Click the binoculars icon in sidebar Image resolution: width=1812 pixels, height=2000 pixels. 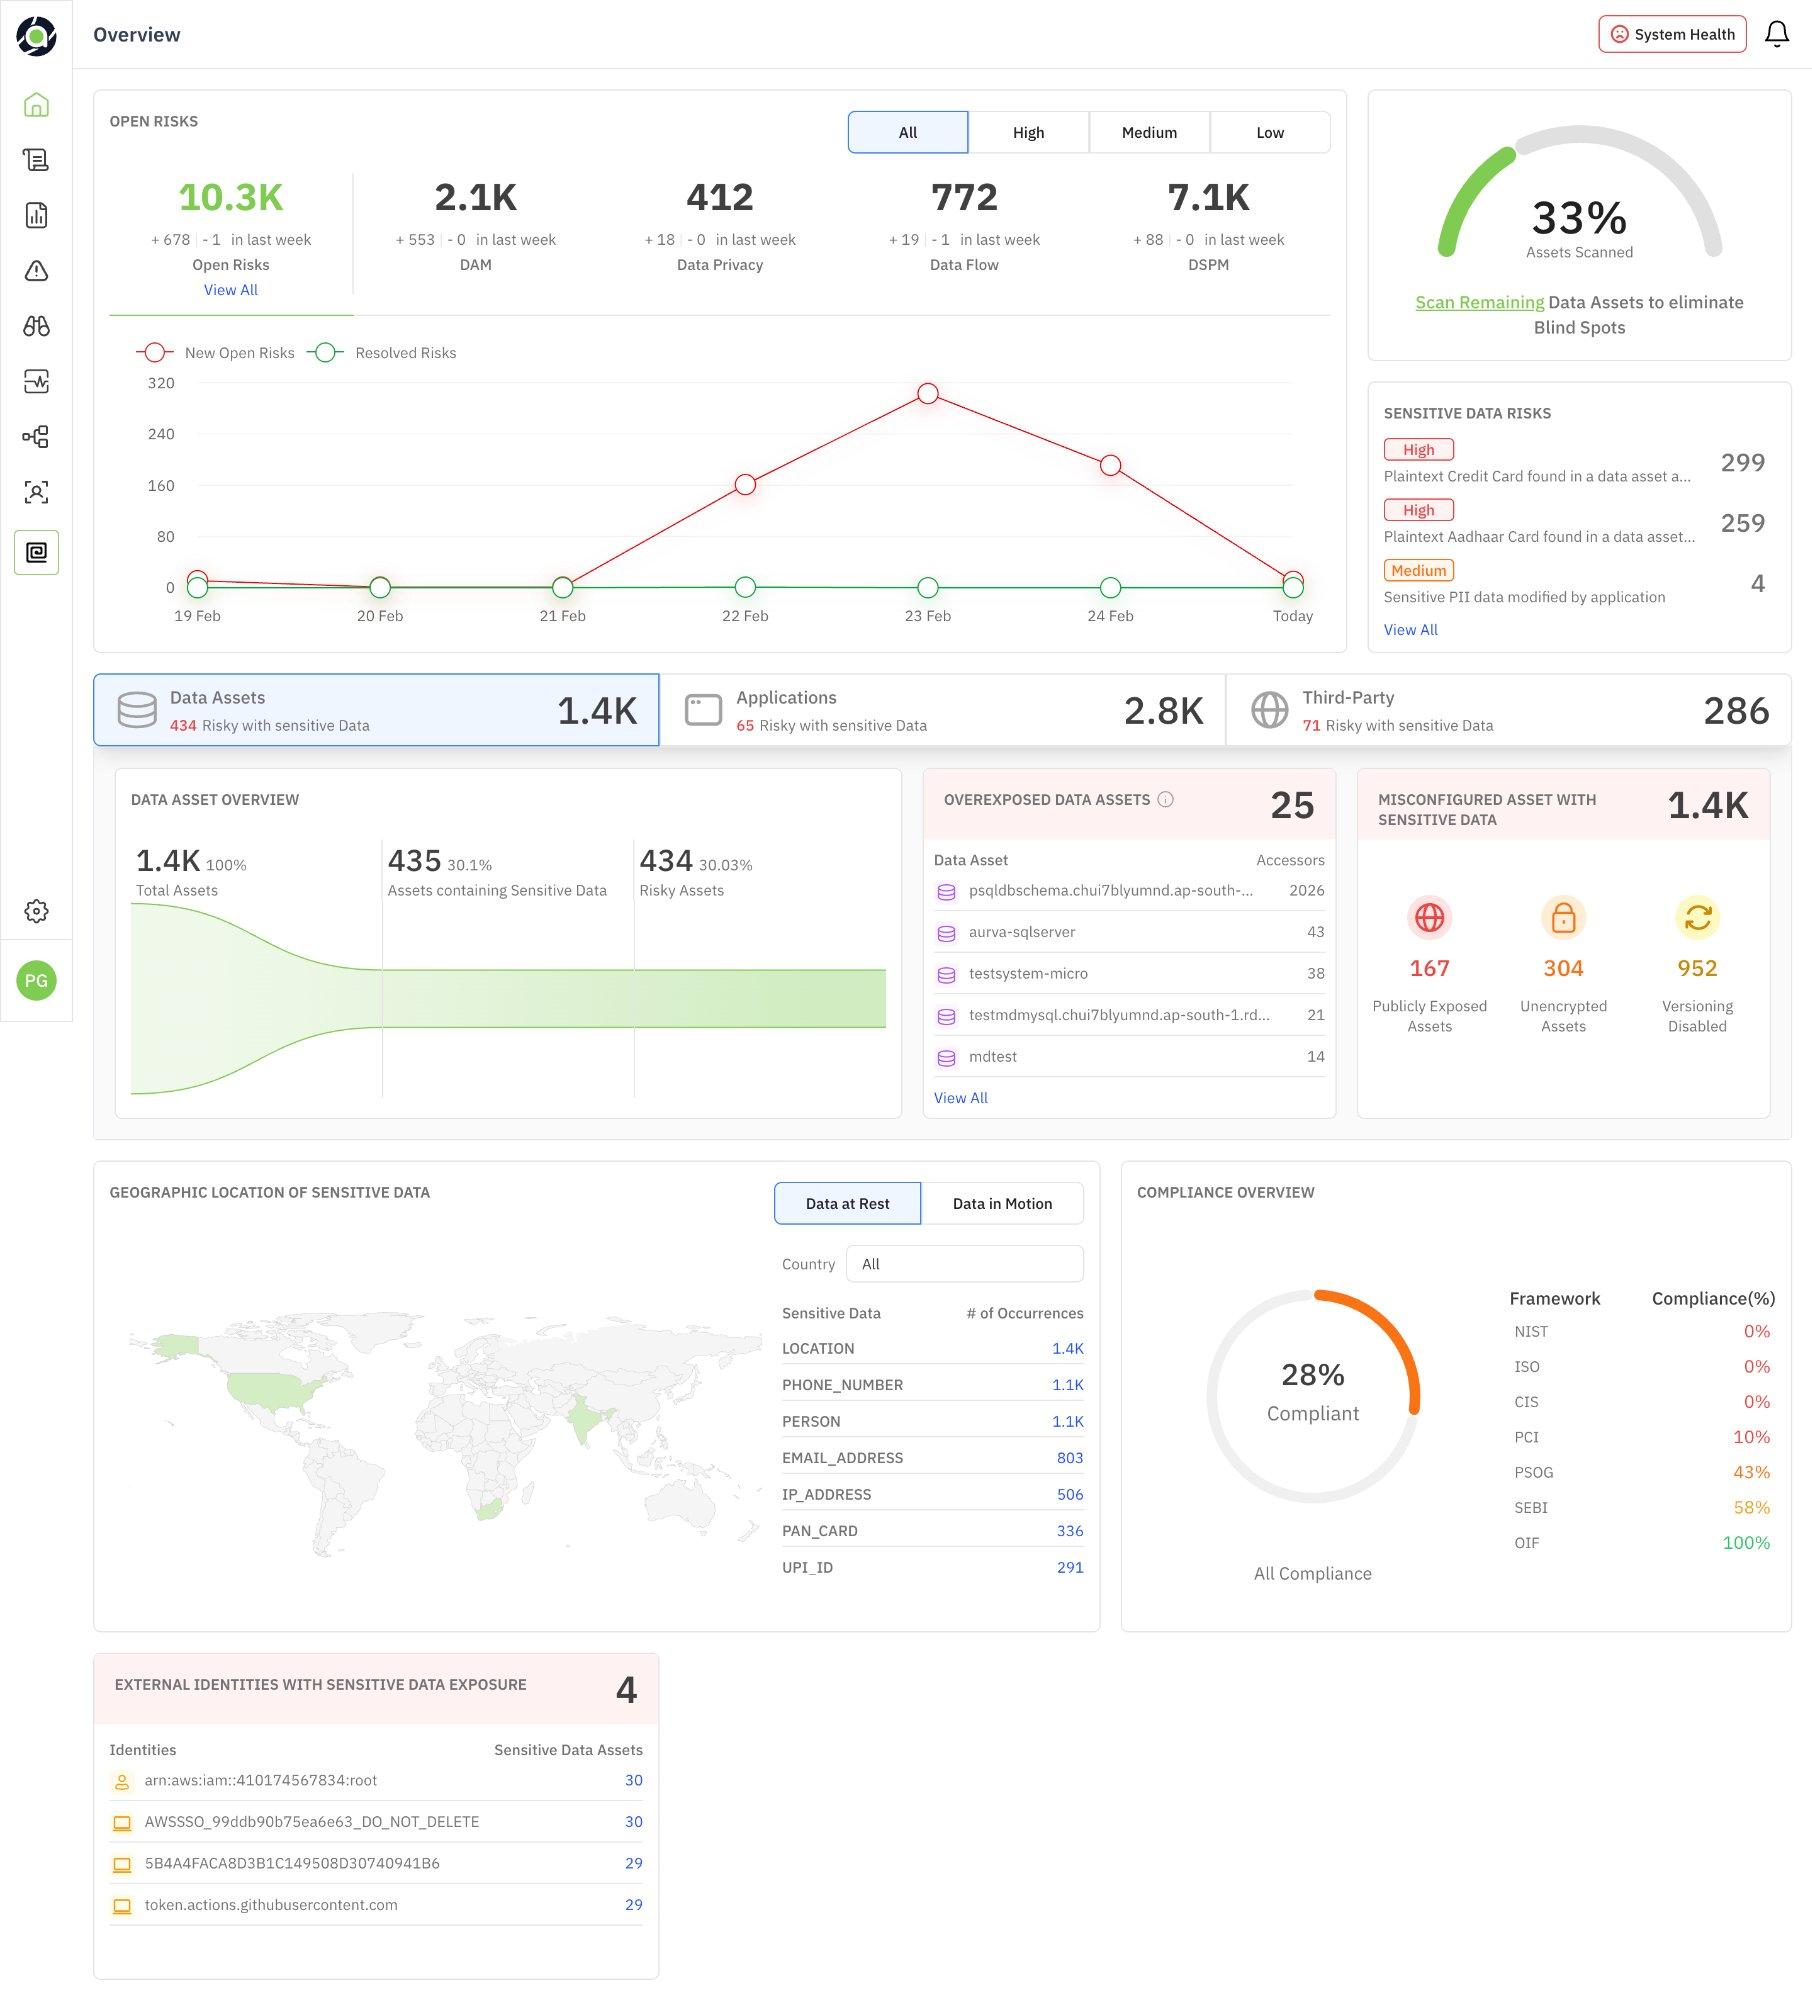tap(36, 326)
